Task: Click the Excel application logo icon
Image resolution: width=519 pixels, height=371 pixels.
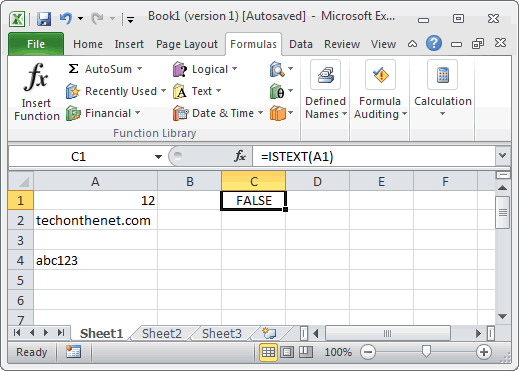Action: pos(17,19)
